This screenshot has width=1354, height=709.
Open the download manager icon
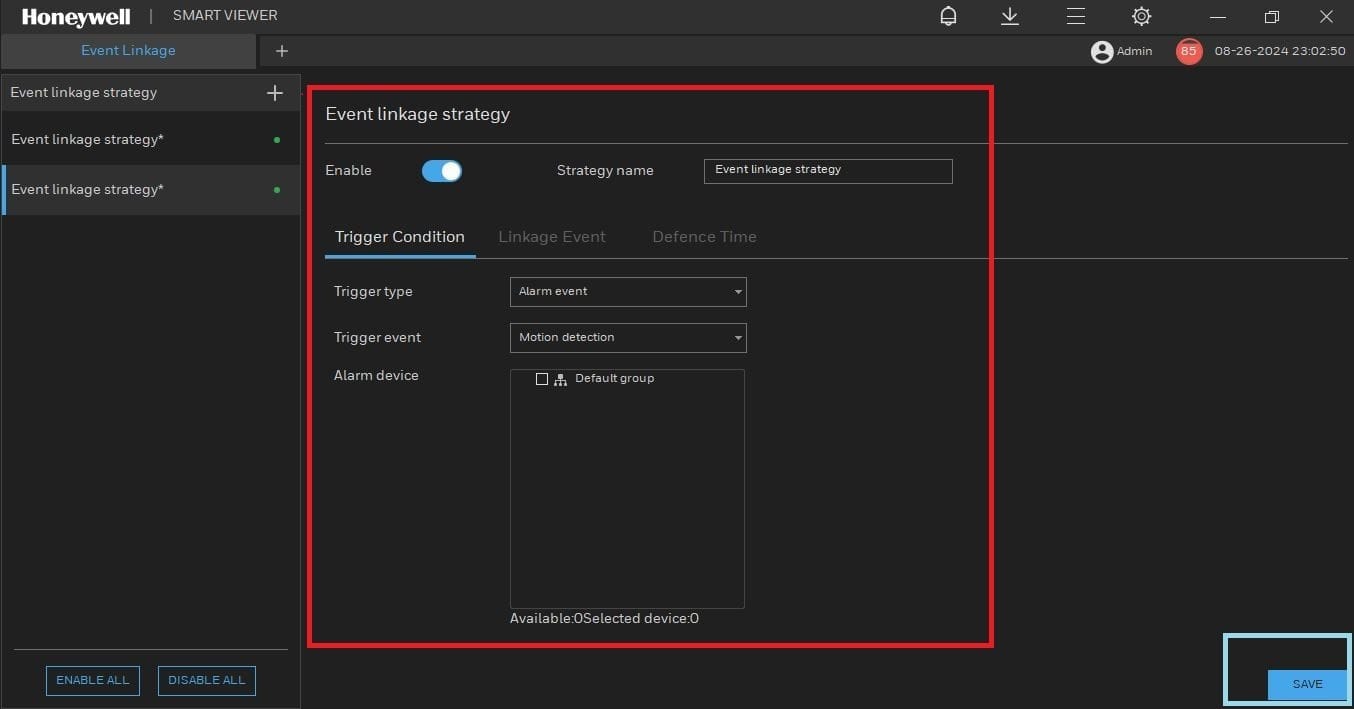click(x=1009, y=16)
